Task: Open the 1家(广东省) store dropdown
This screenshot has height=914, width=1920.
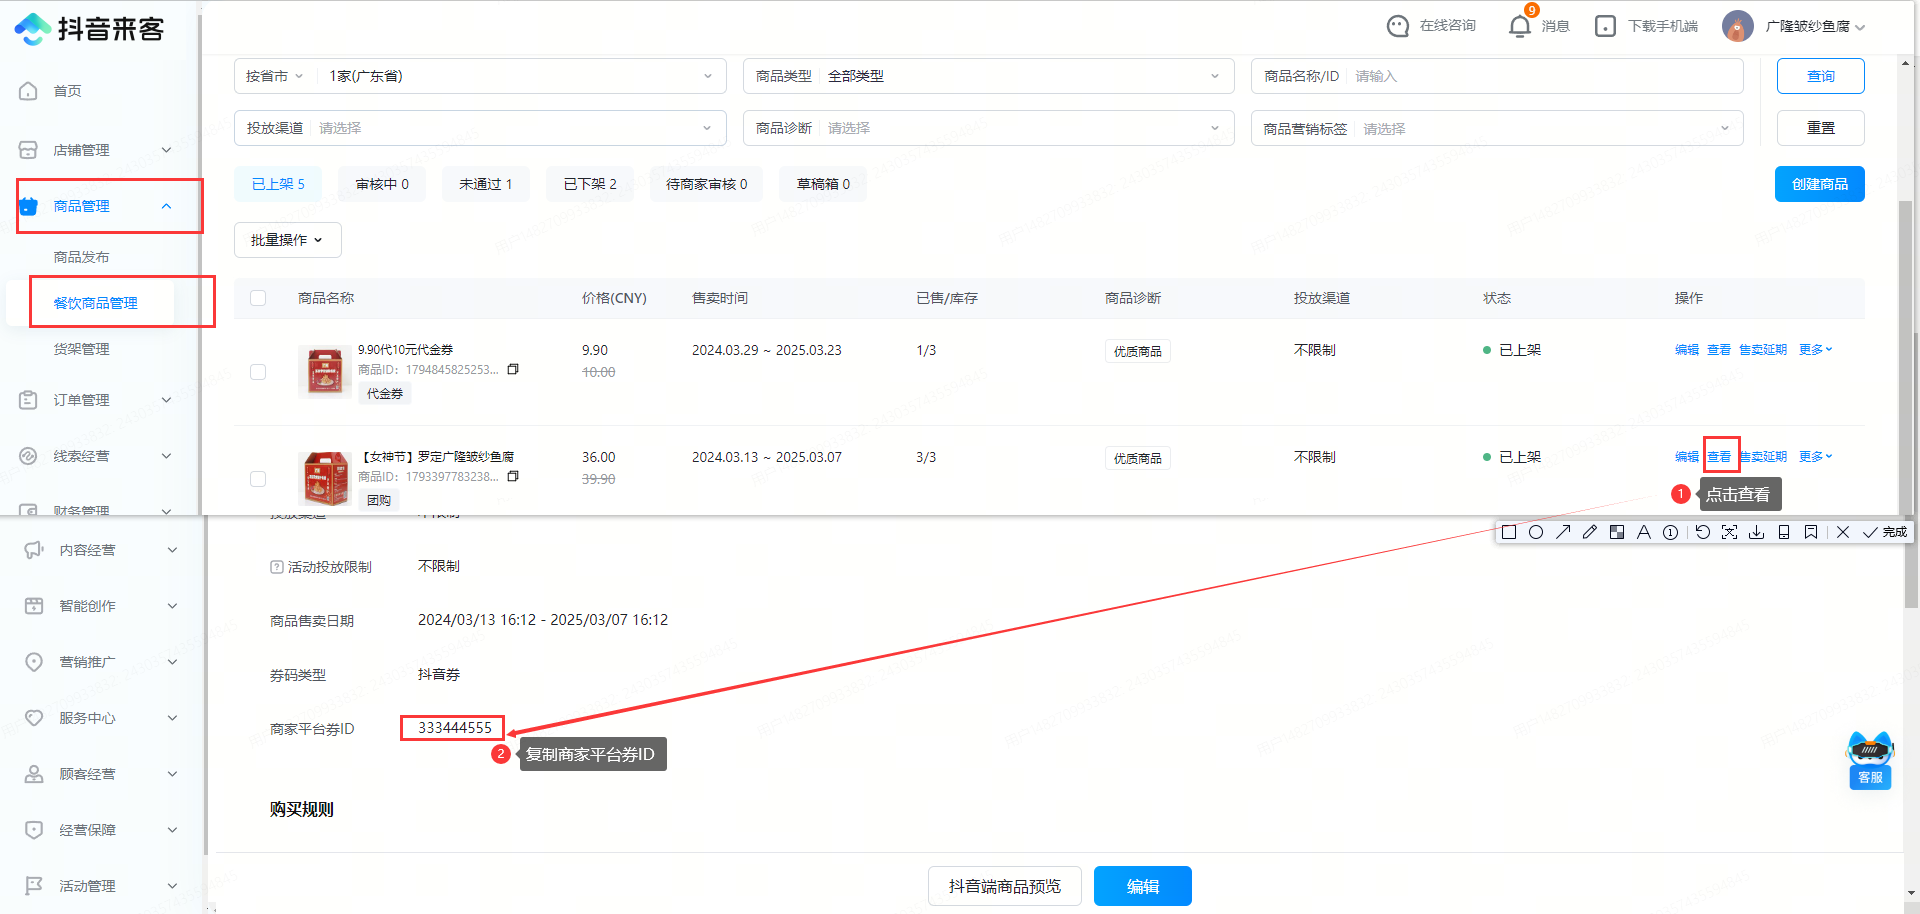Action: click(x=520, y=76)
